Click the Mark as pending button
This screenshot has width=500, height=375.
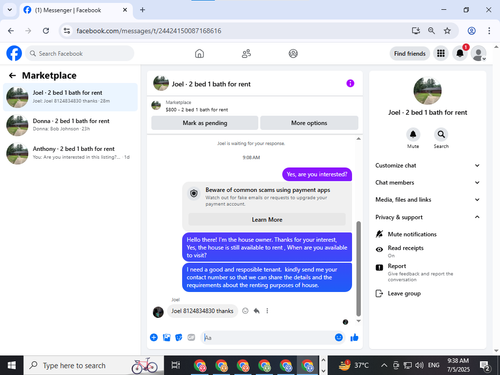205,123
